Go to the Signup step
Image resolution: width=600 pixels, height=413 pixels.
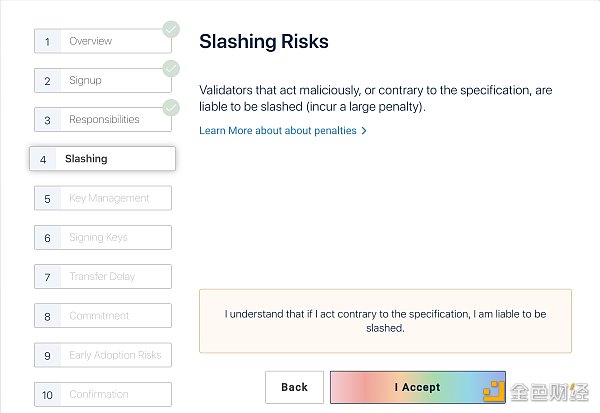(103, 81)
